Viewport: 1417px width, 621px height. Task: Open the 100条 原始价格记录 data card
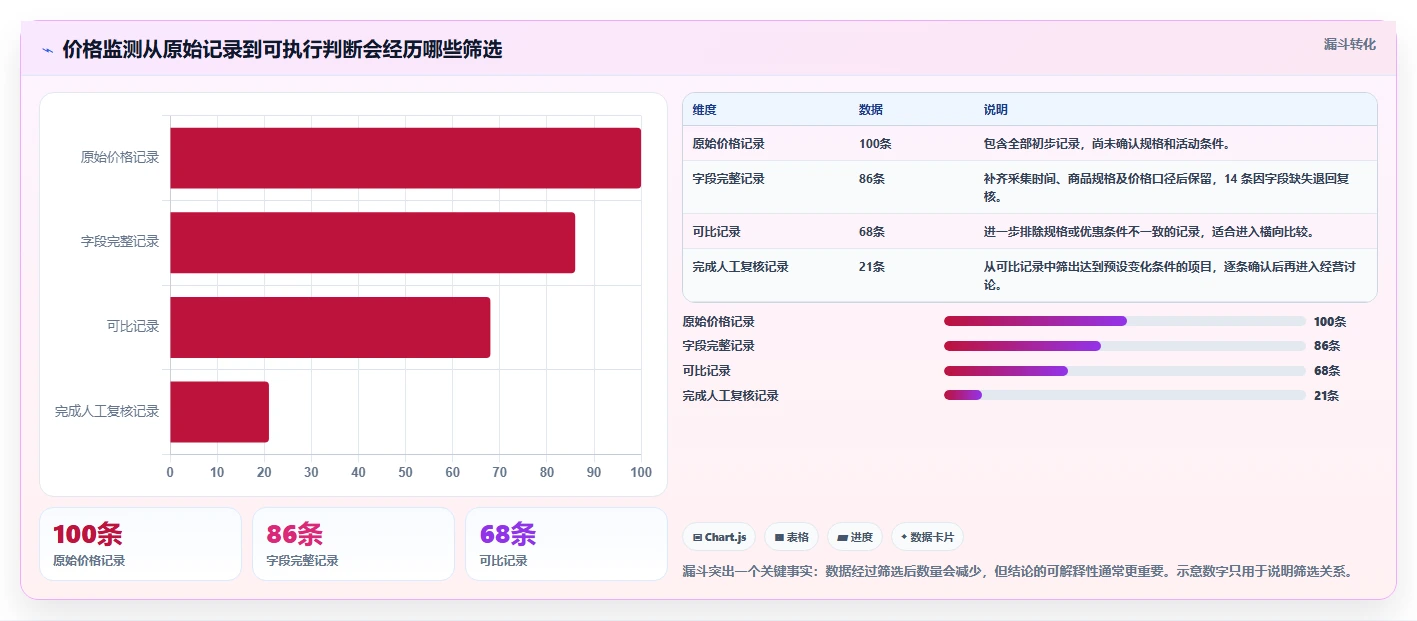click(140, 544)
